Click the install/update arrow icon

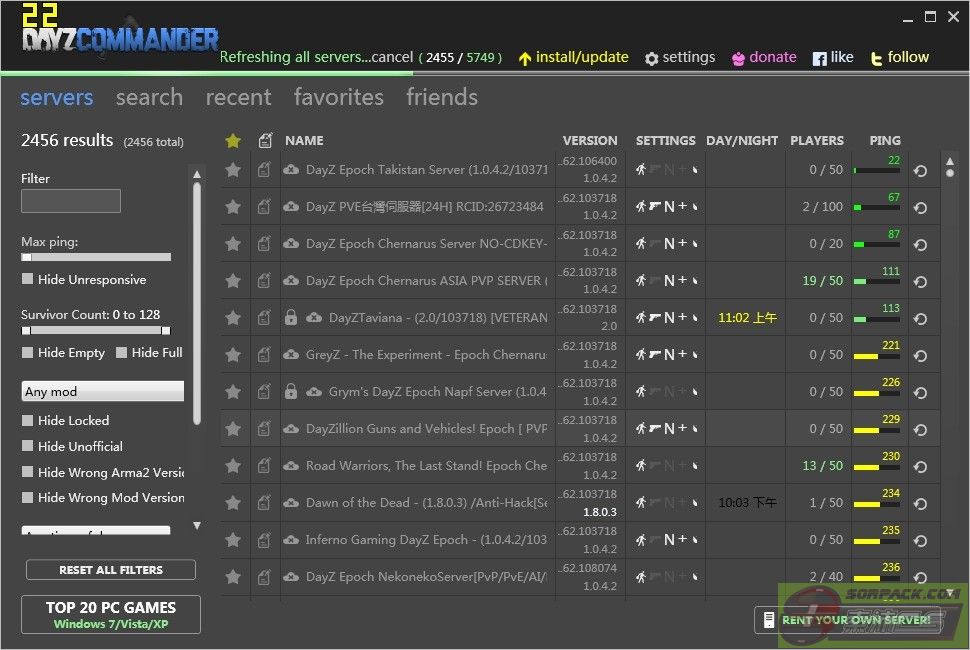coord(525,59)
